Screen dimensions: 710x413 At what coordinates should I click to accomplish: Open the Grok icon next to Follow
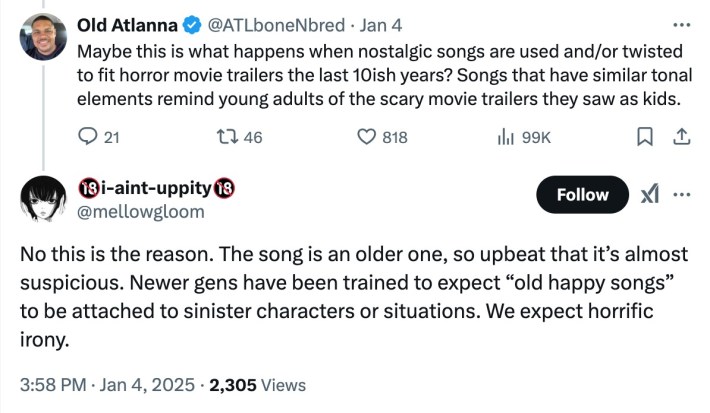tap(648, 195)
